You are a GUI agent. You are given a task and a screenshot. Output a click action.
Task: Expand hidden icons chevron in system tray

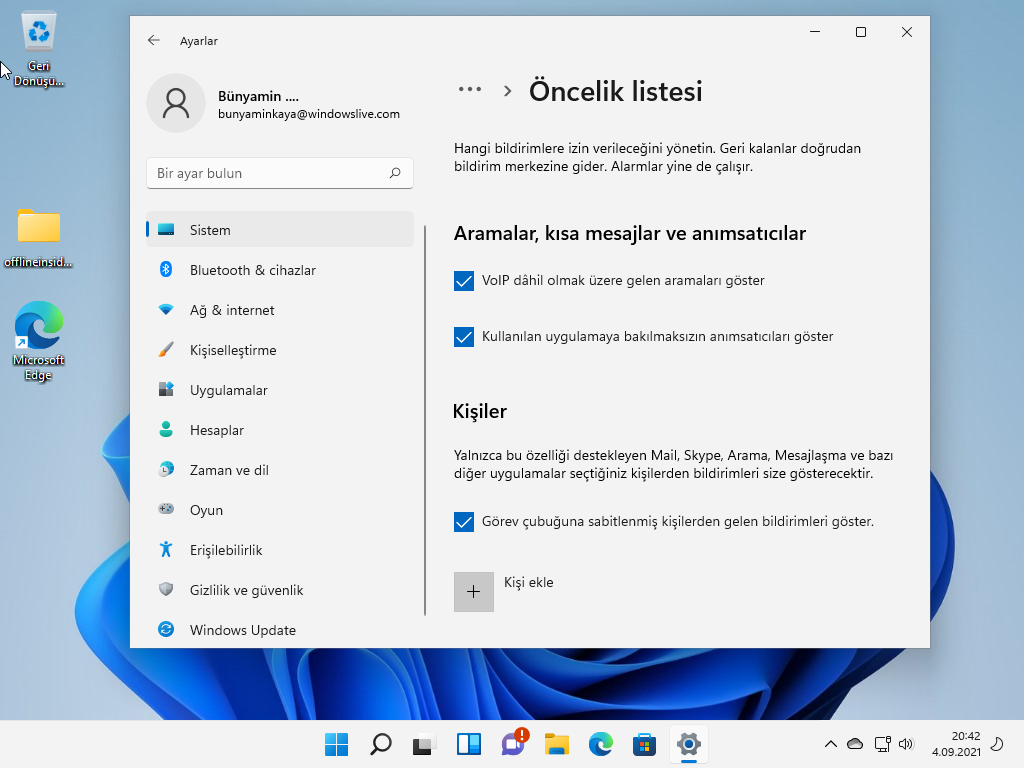(x=831, y=744)
